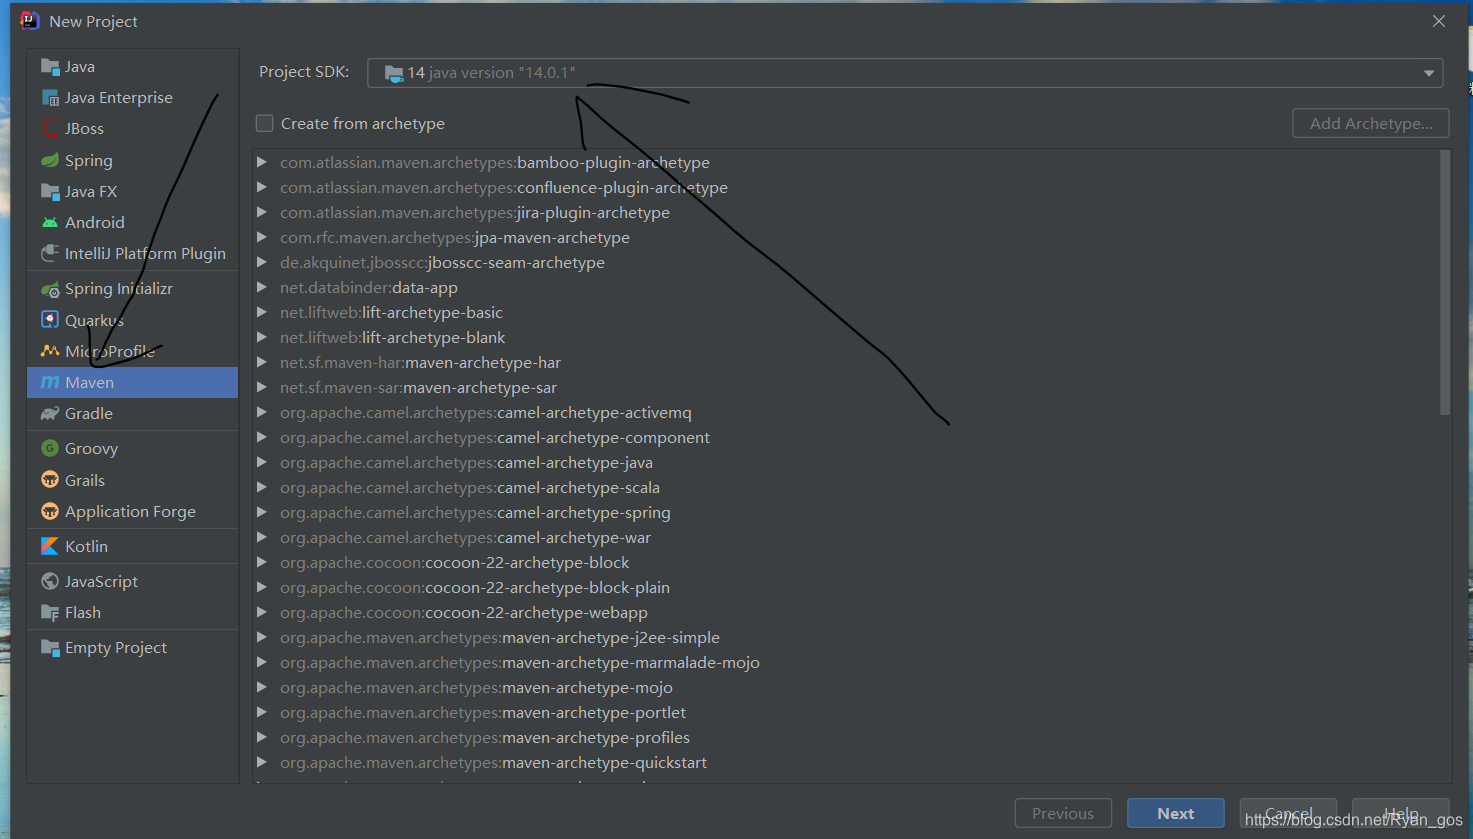Click the Android robot icon
The image size is (1473, 839).
click(x=50, y=223)
